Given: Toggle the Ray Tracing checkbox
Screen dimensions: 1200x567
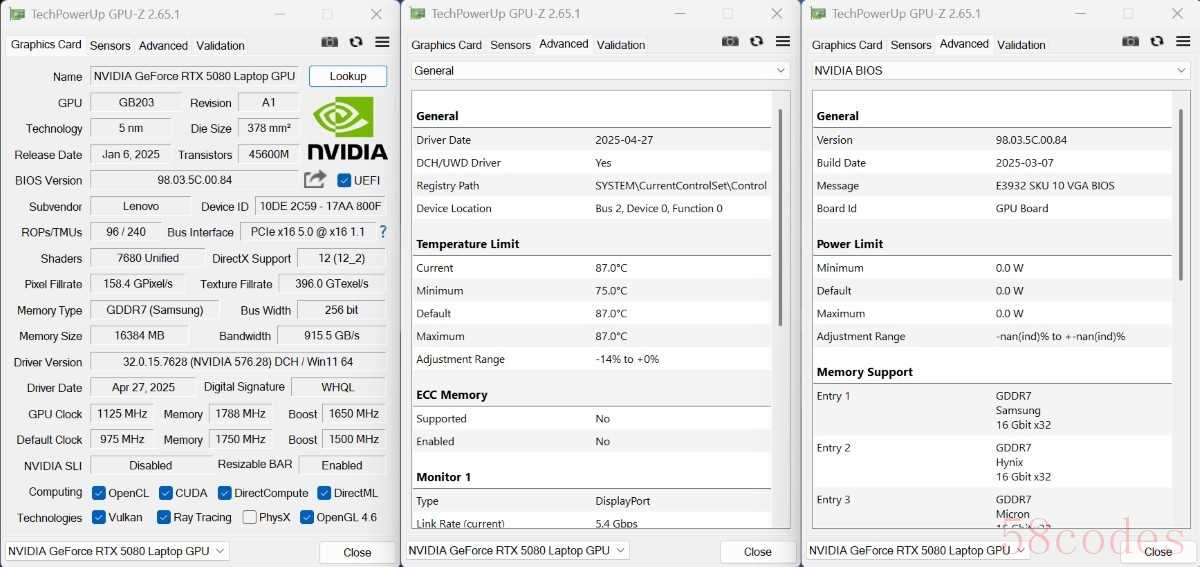Looking at the screenshot, I should pos(164,517).
